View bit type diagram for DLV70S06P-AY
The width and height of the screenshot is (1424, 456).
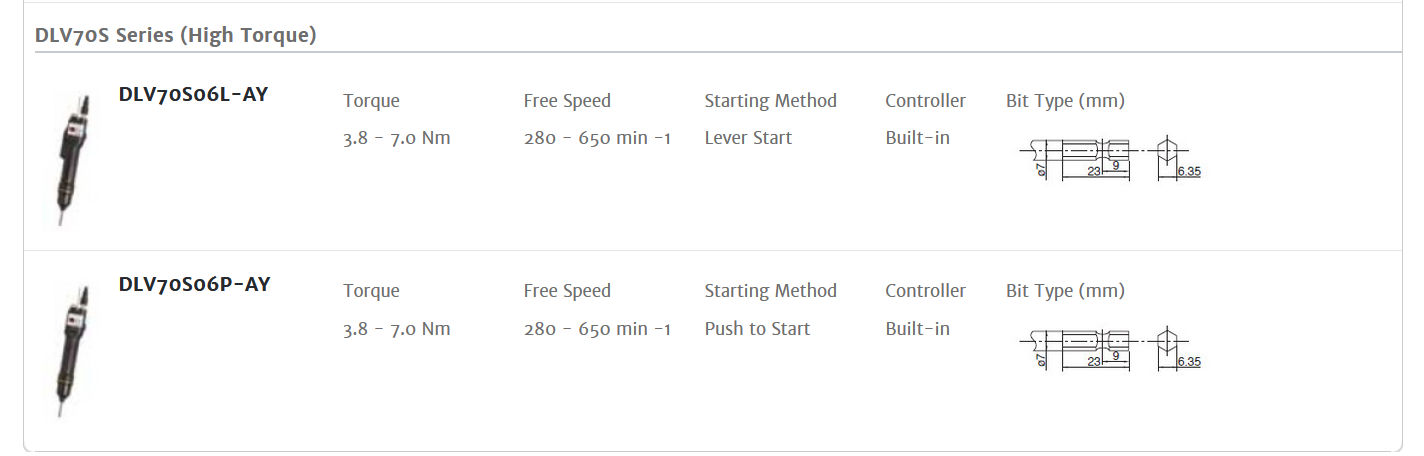tap(1110, 349)
